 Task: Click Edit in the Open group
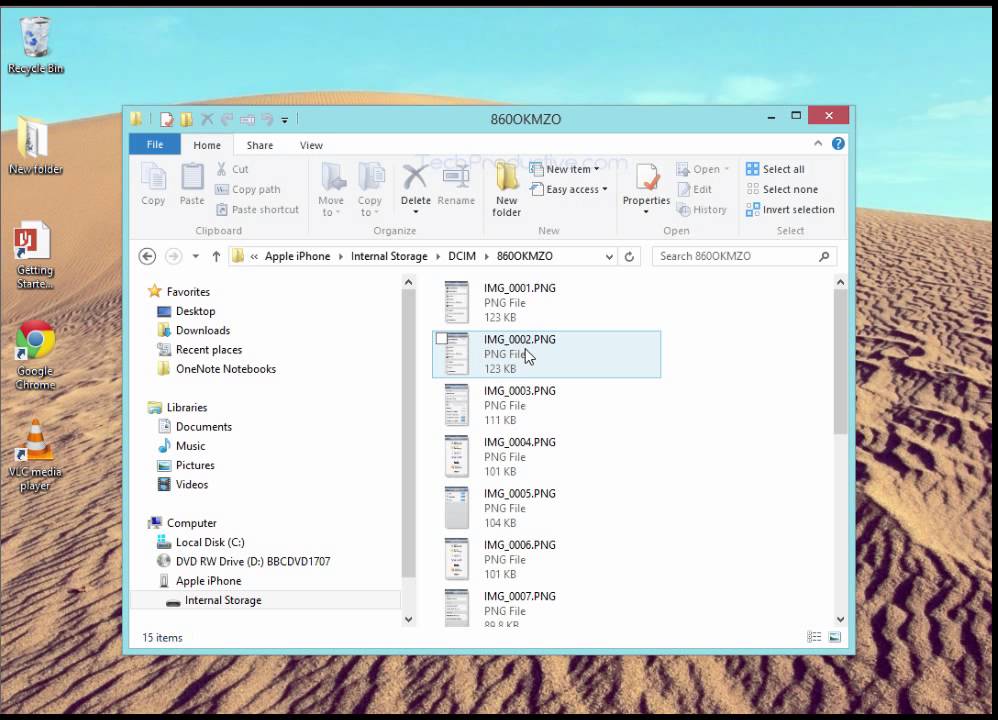point(694,189)
